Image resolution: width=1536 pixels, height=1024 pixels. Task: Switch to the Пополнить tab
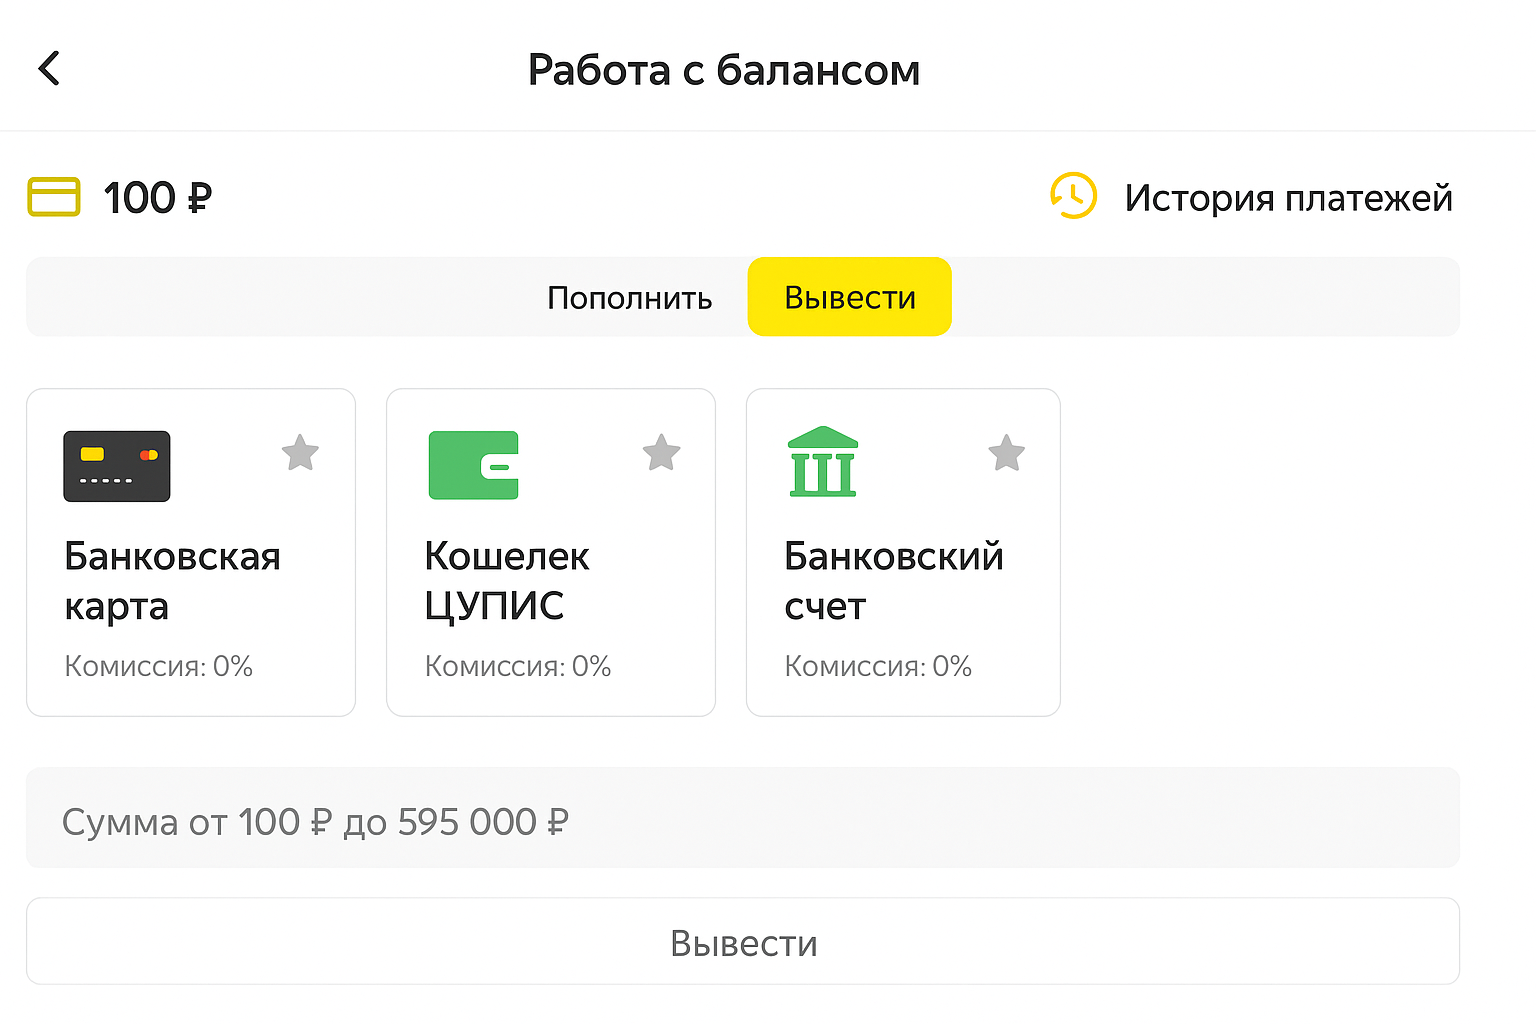pyautogui.click(x=630, y=297)
